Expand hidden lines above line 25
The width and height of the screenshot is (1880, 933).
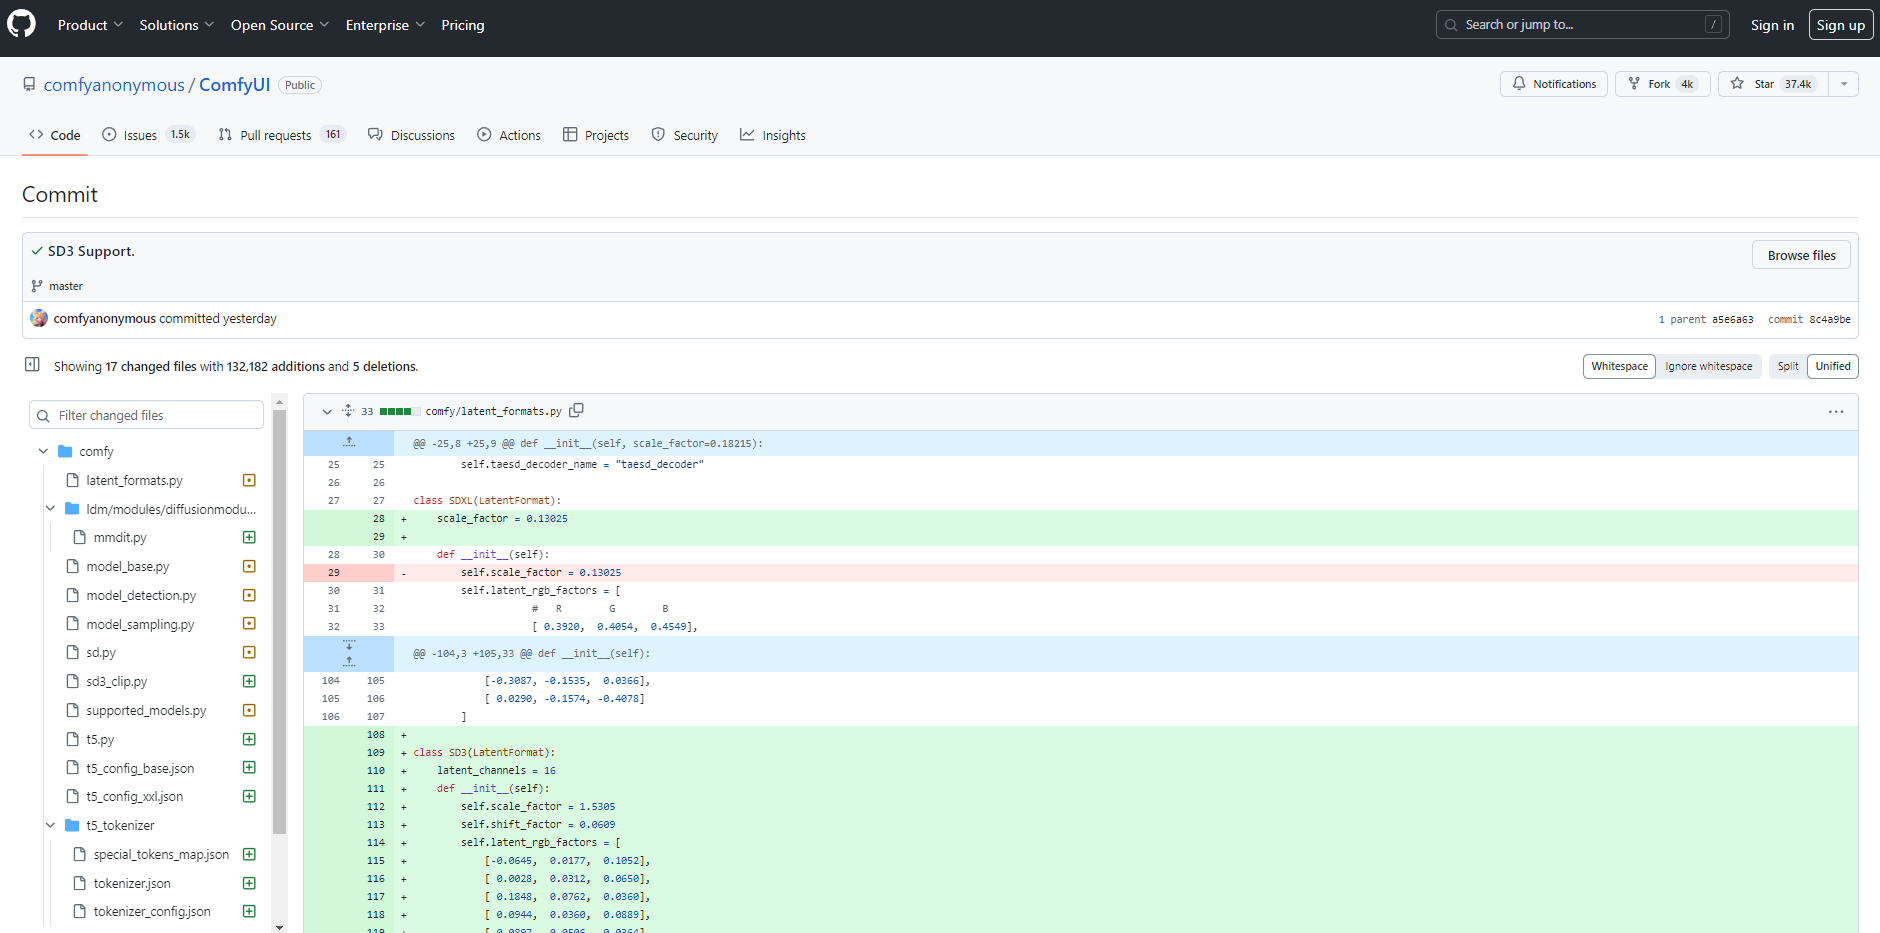point(349,443)
